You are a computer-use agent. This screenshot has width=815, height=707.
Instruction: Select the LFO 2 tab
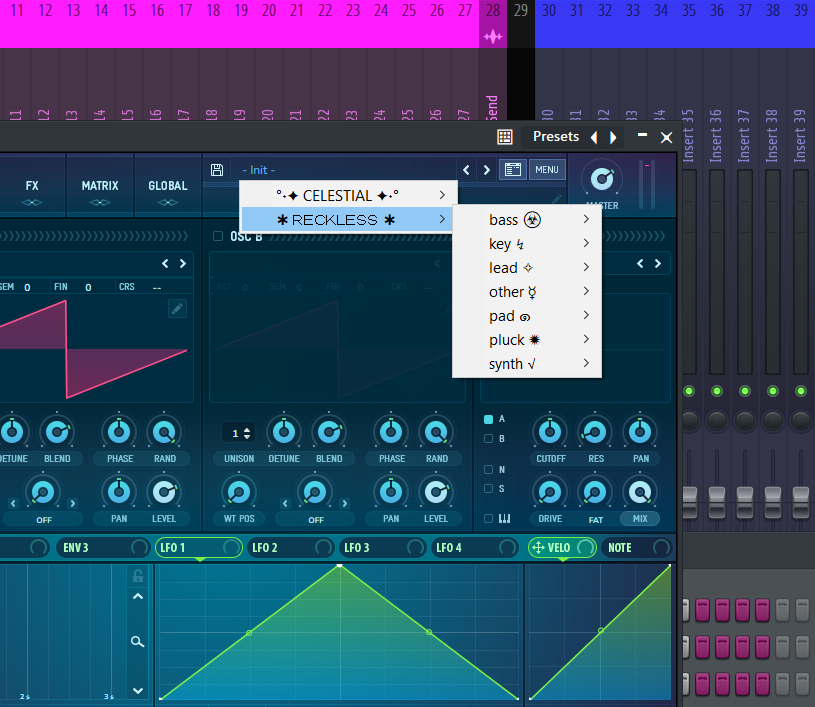(x=265, y=548)
